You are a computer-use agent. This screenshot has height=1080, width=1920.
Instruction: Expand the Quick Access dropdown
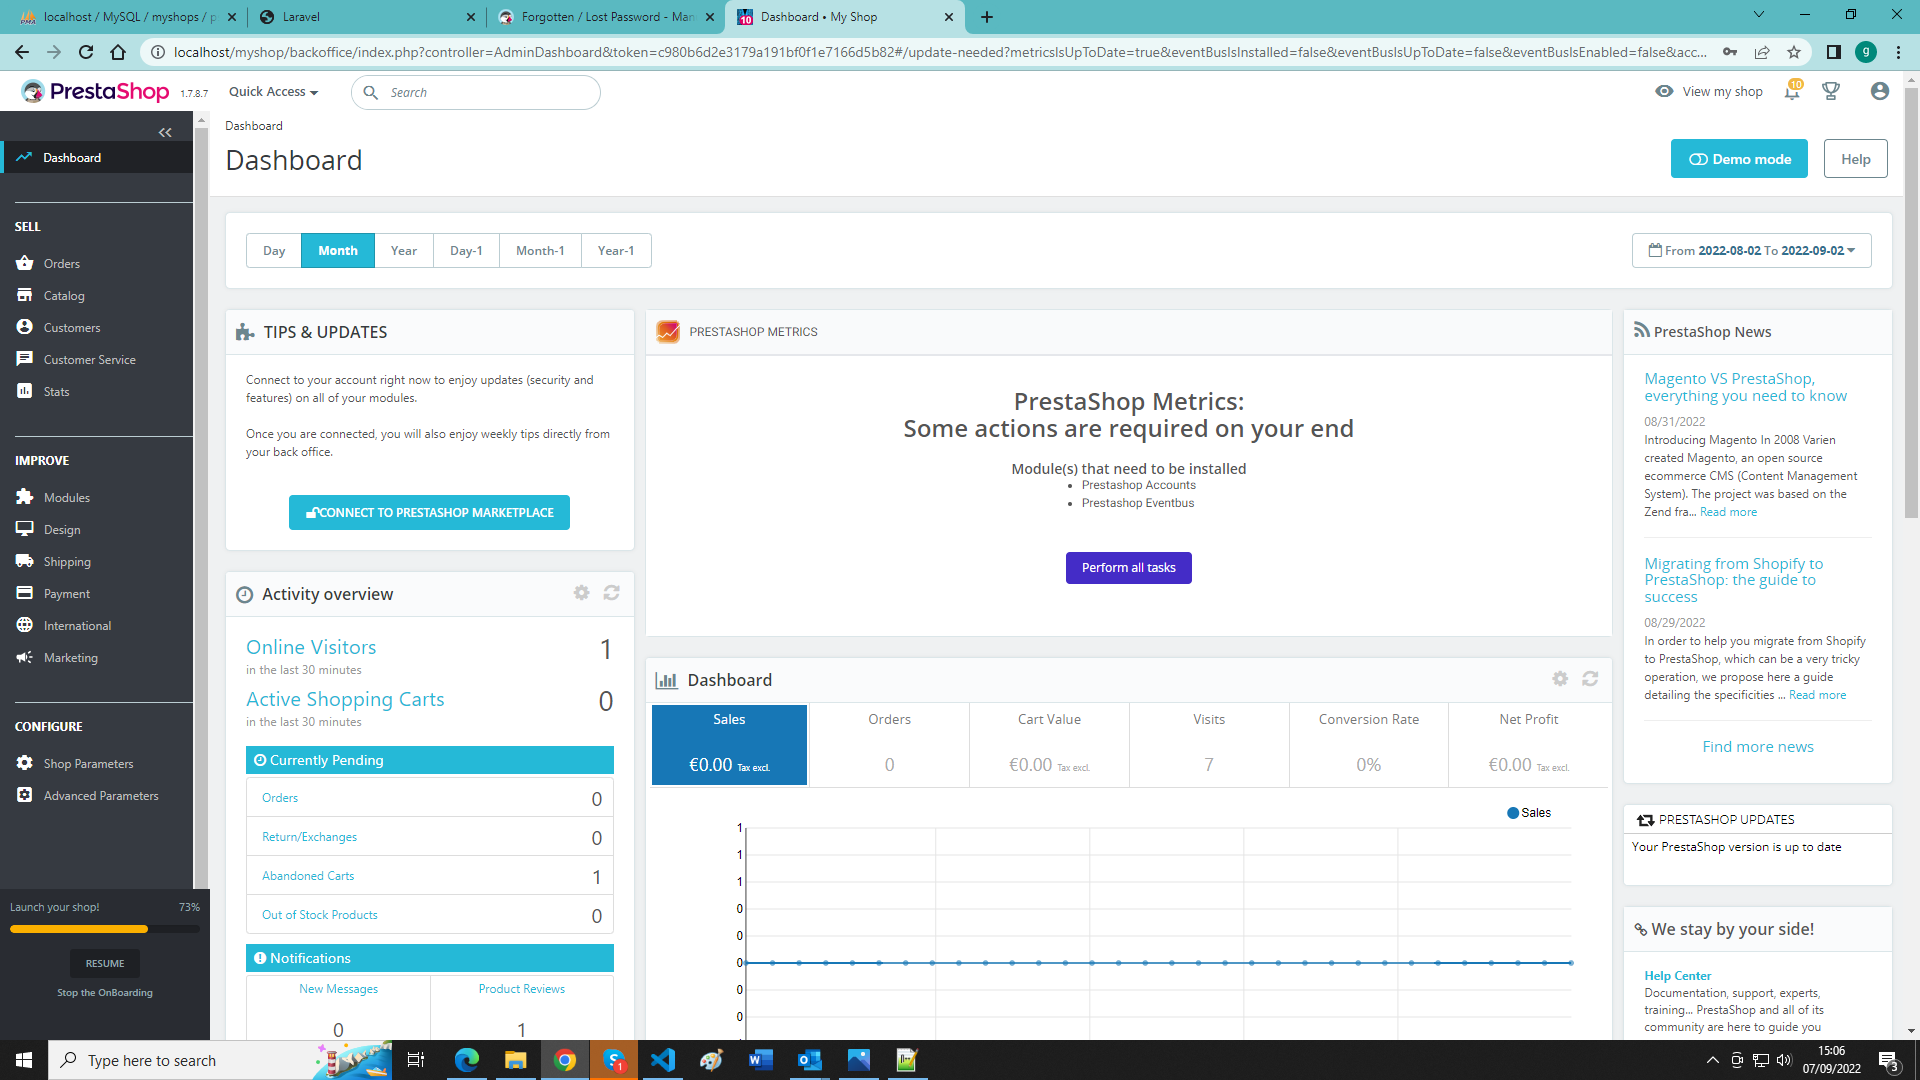click(x=273, y=92)
